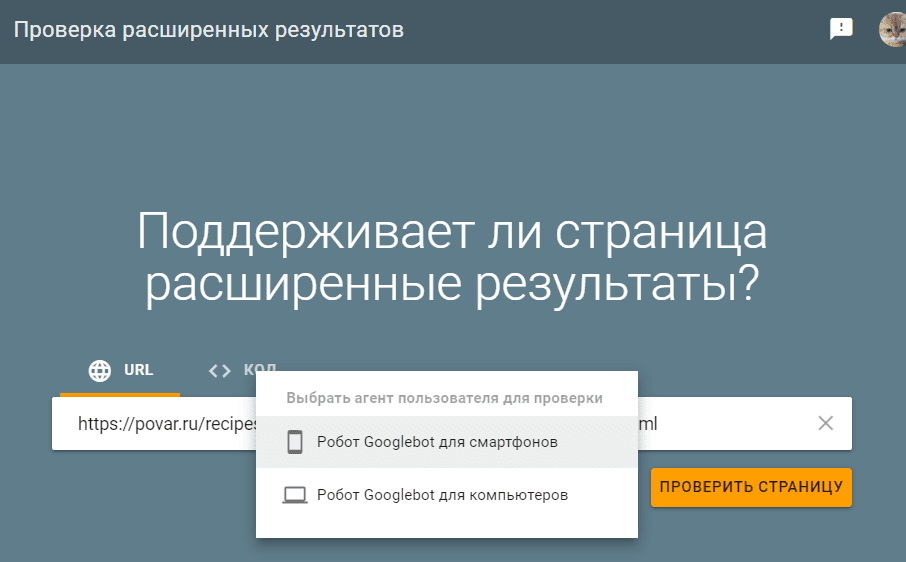Choose Googlebot for computers option
Image resolution: width=906 pixels, height=562 pixels.
pyautogui.click(x=447, y=495)
